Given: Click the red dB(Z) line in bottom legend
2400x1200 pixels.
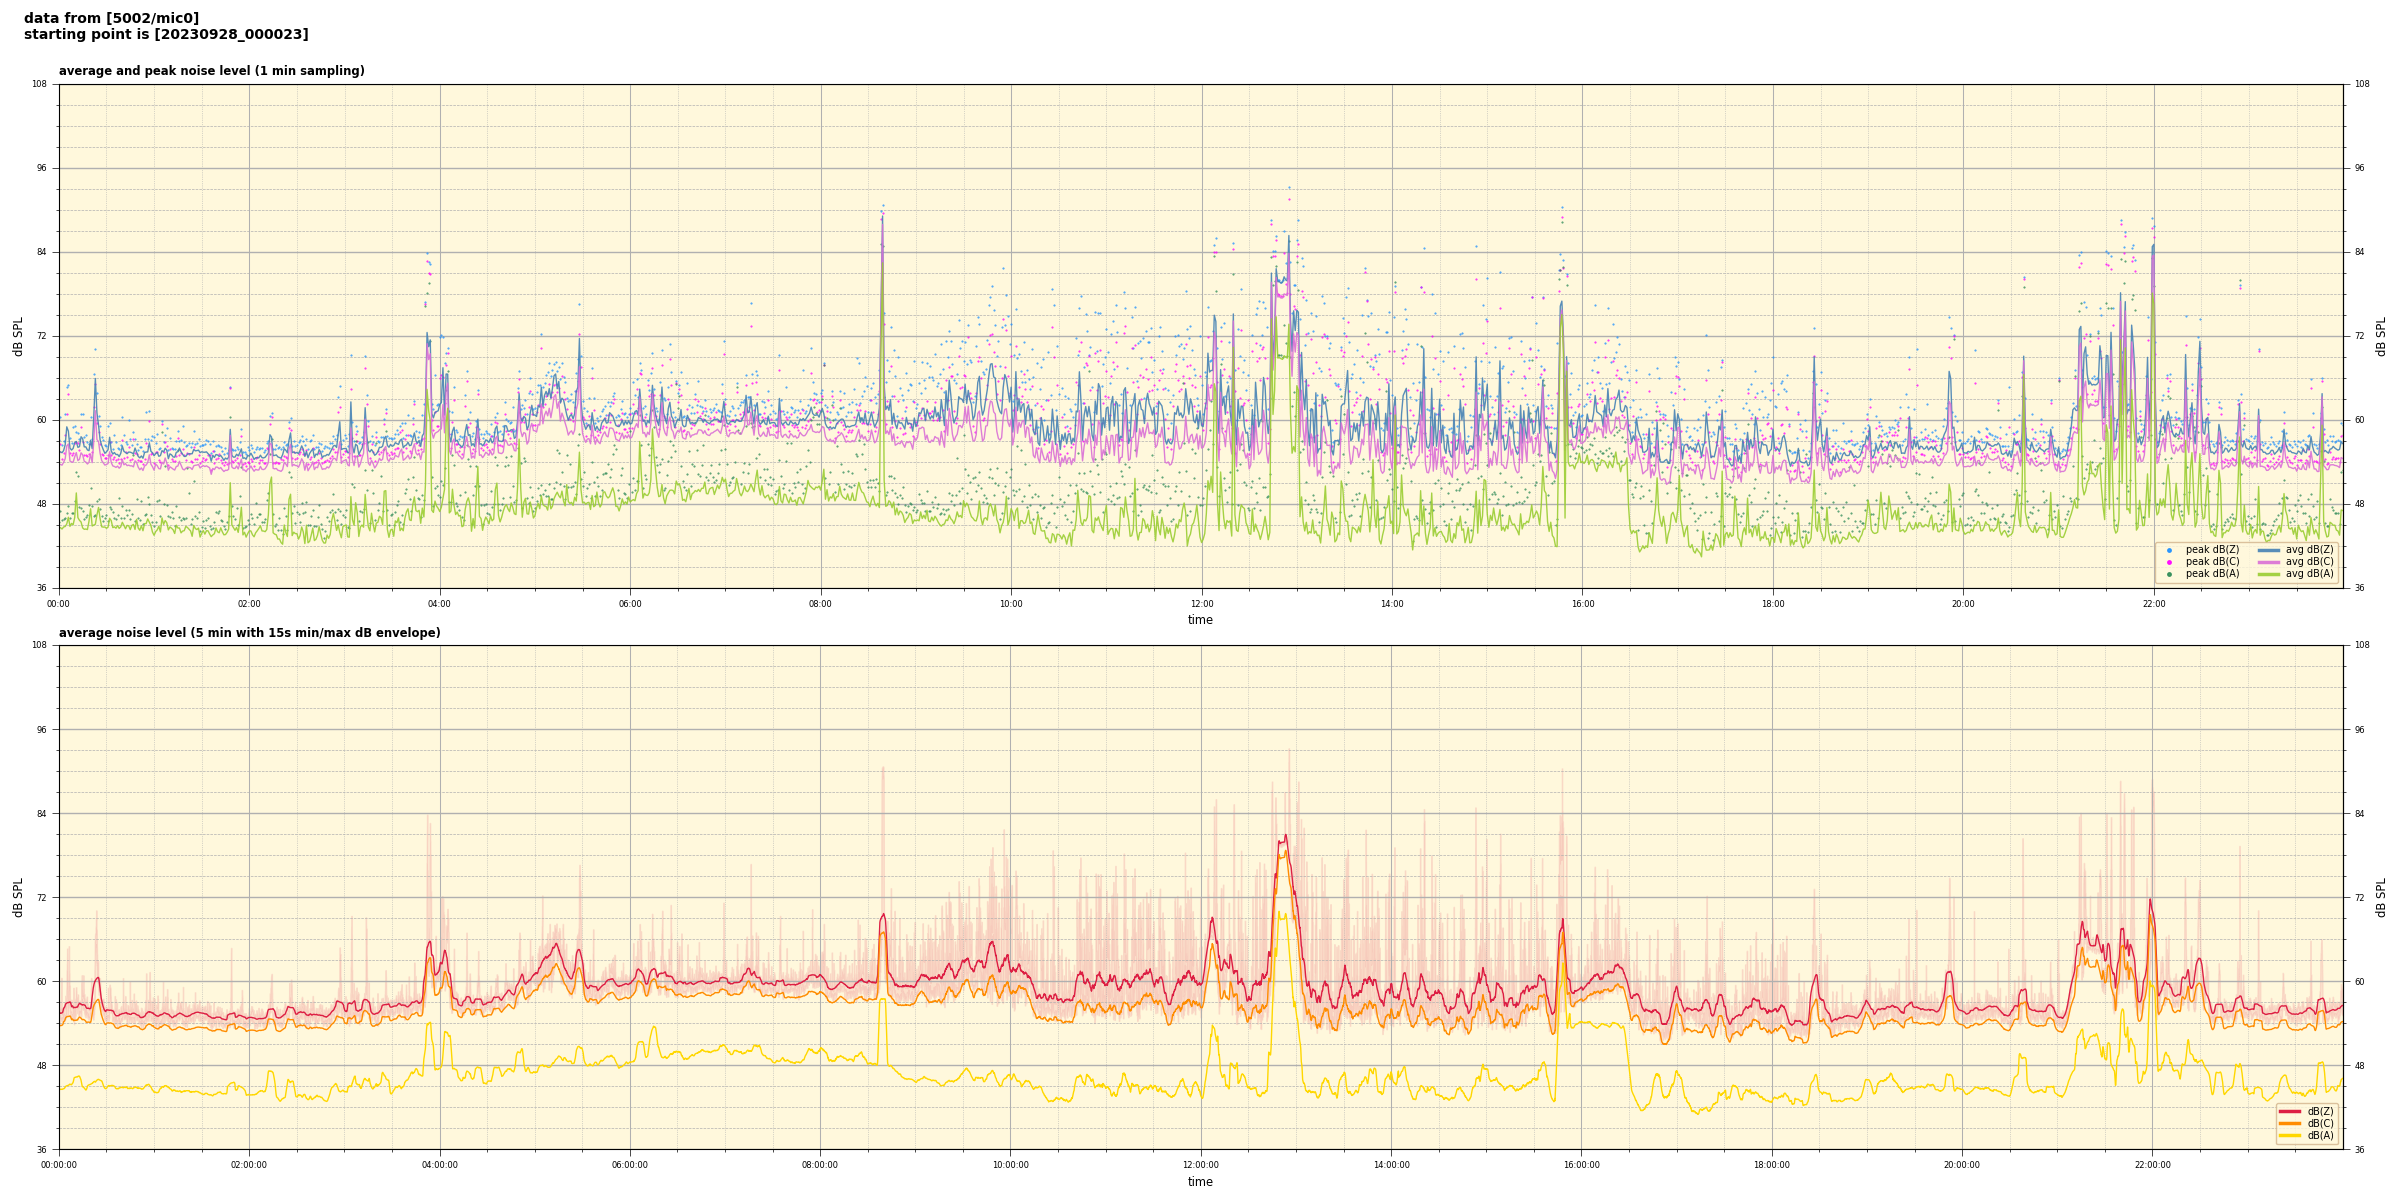Looking at the screenshot, I should 2290,1111.
